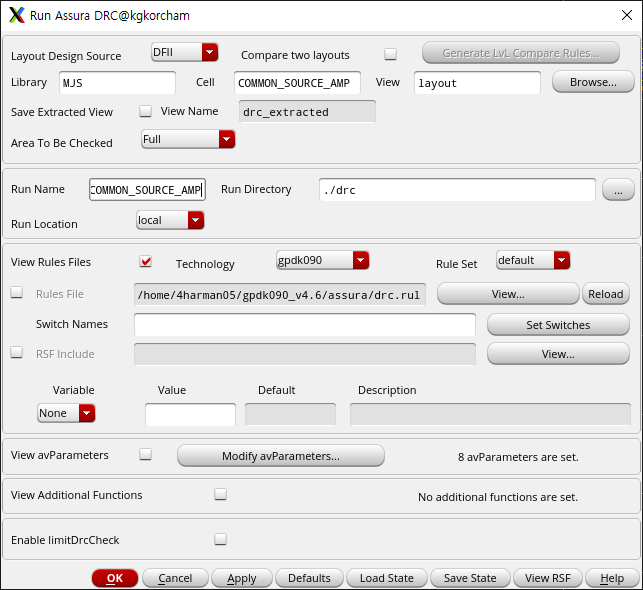Image resolution: width=643 pixels, height=590 pixels.
Task: Click the Modify avParameters button
Action: pos(281,456)
